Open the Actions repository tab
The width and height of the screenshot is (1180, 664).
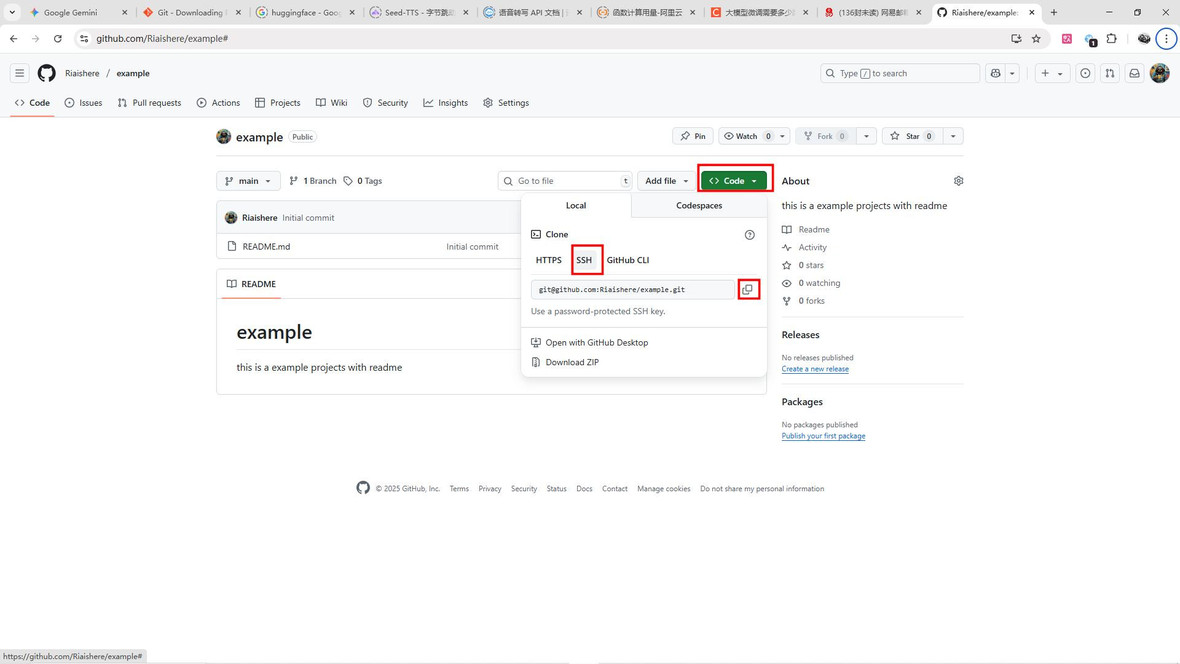218,103
